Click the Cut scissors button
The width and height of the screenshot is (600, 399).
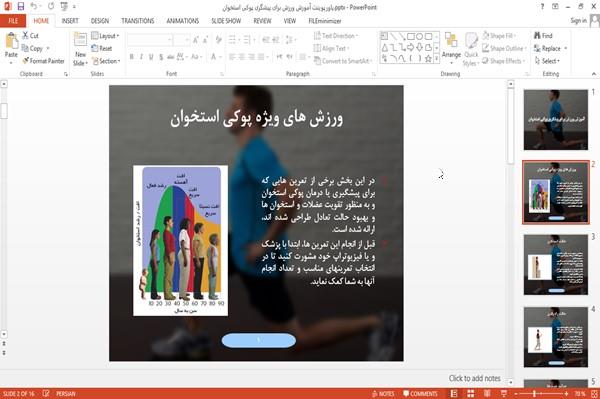click(30, 36)
